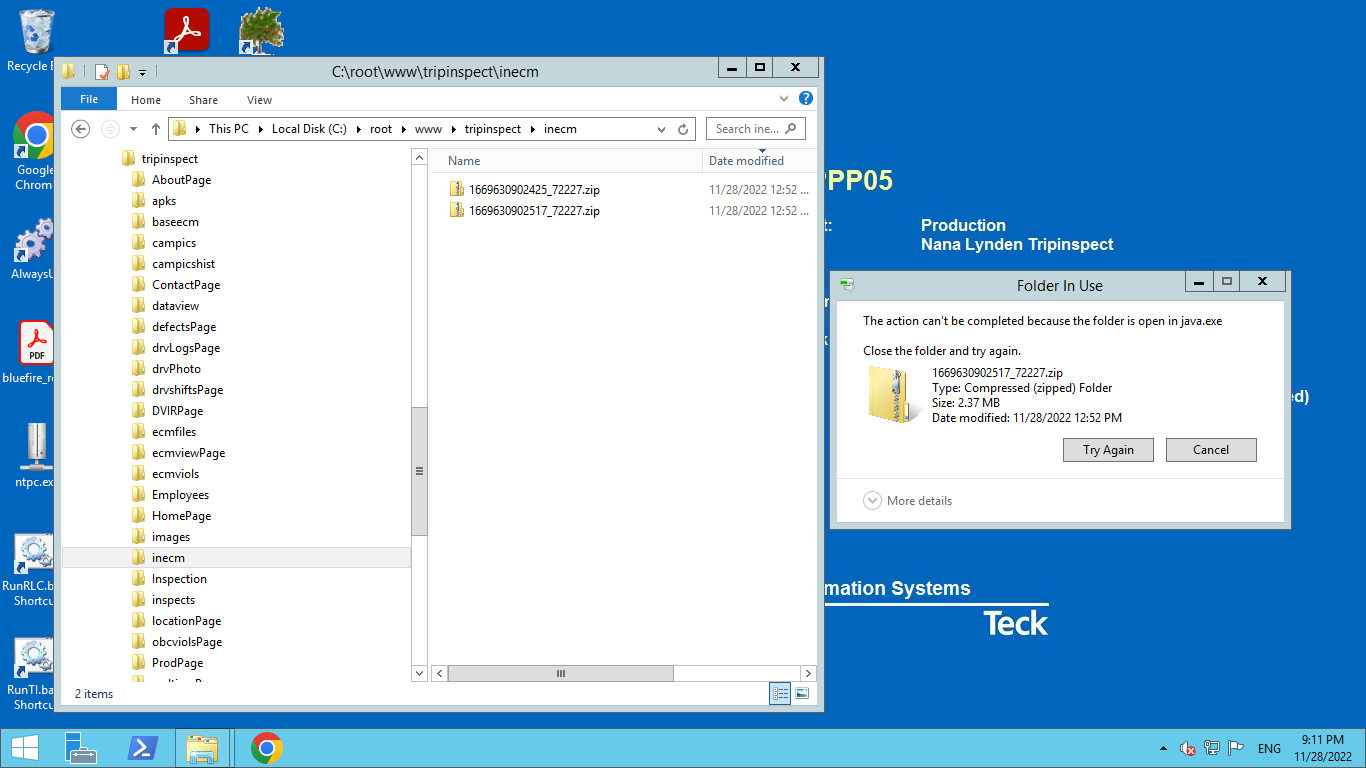Click www in the address breadcrumb
Viewport: 1366px width, 768px height.
coord(428,129)
